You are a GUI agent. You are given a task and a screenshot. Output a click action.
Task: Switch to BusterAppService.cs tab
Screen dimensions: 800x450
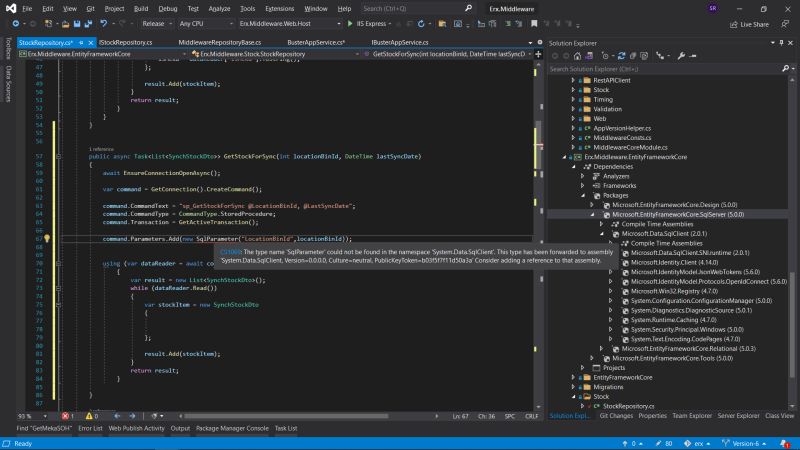tap(316, 42)
